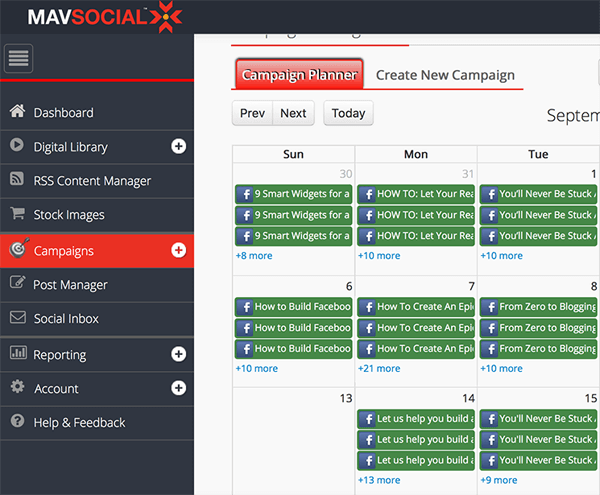Open first 'How To Create An Epi' post

(x=416, y=307)
